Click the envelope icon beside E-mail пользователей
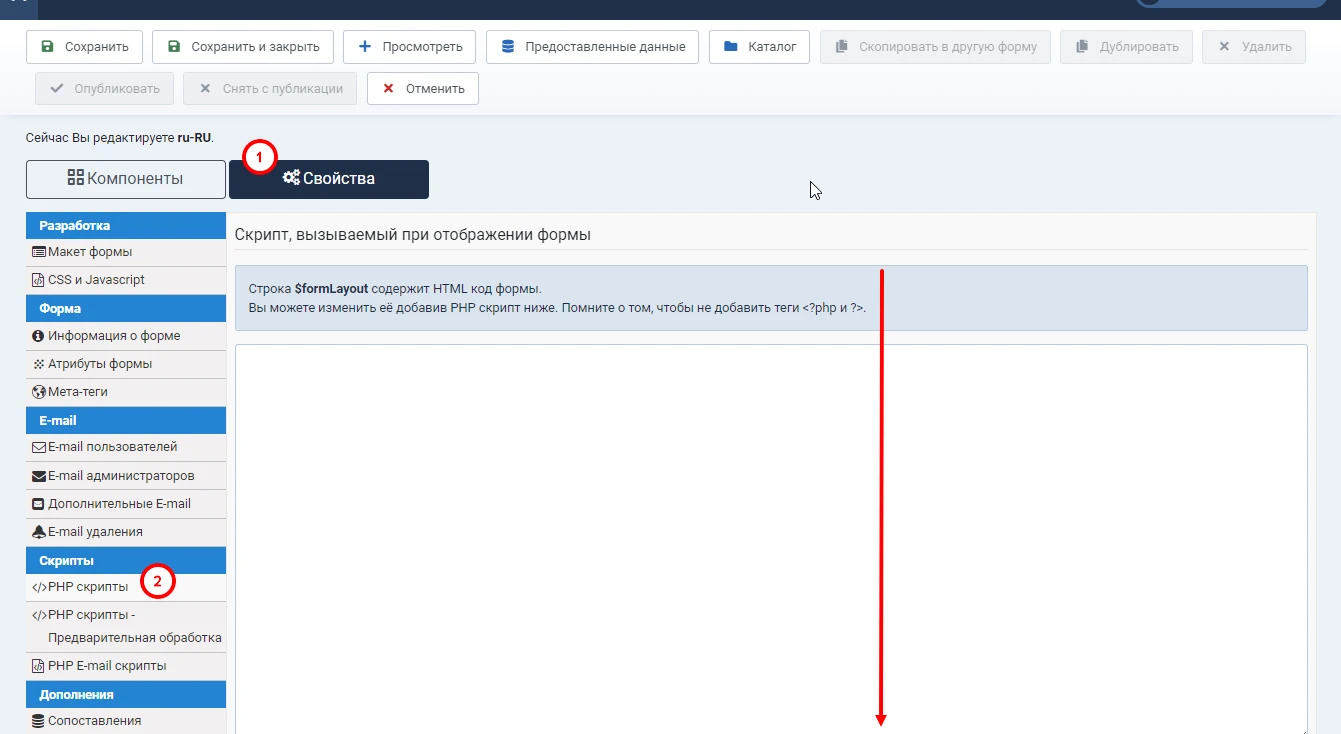 point(39,448)
